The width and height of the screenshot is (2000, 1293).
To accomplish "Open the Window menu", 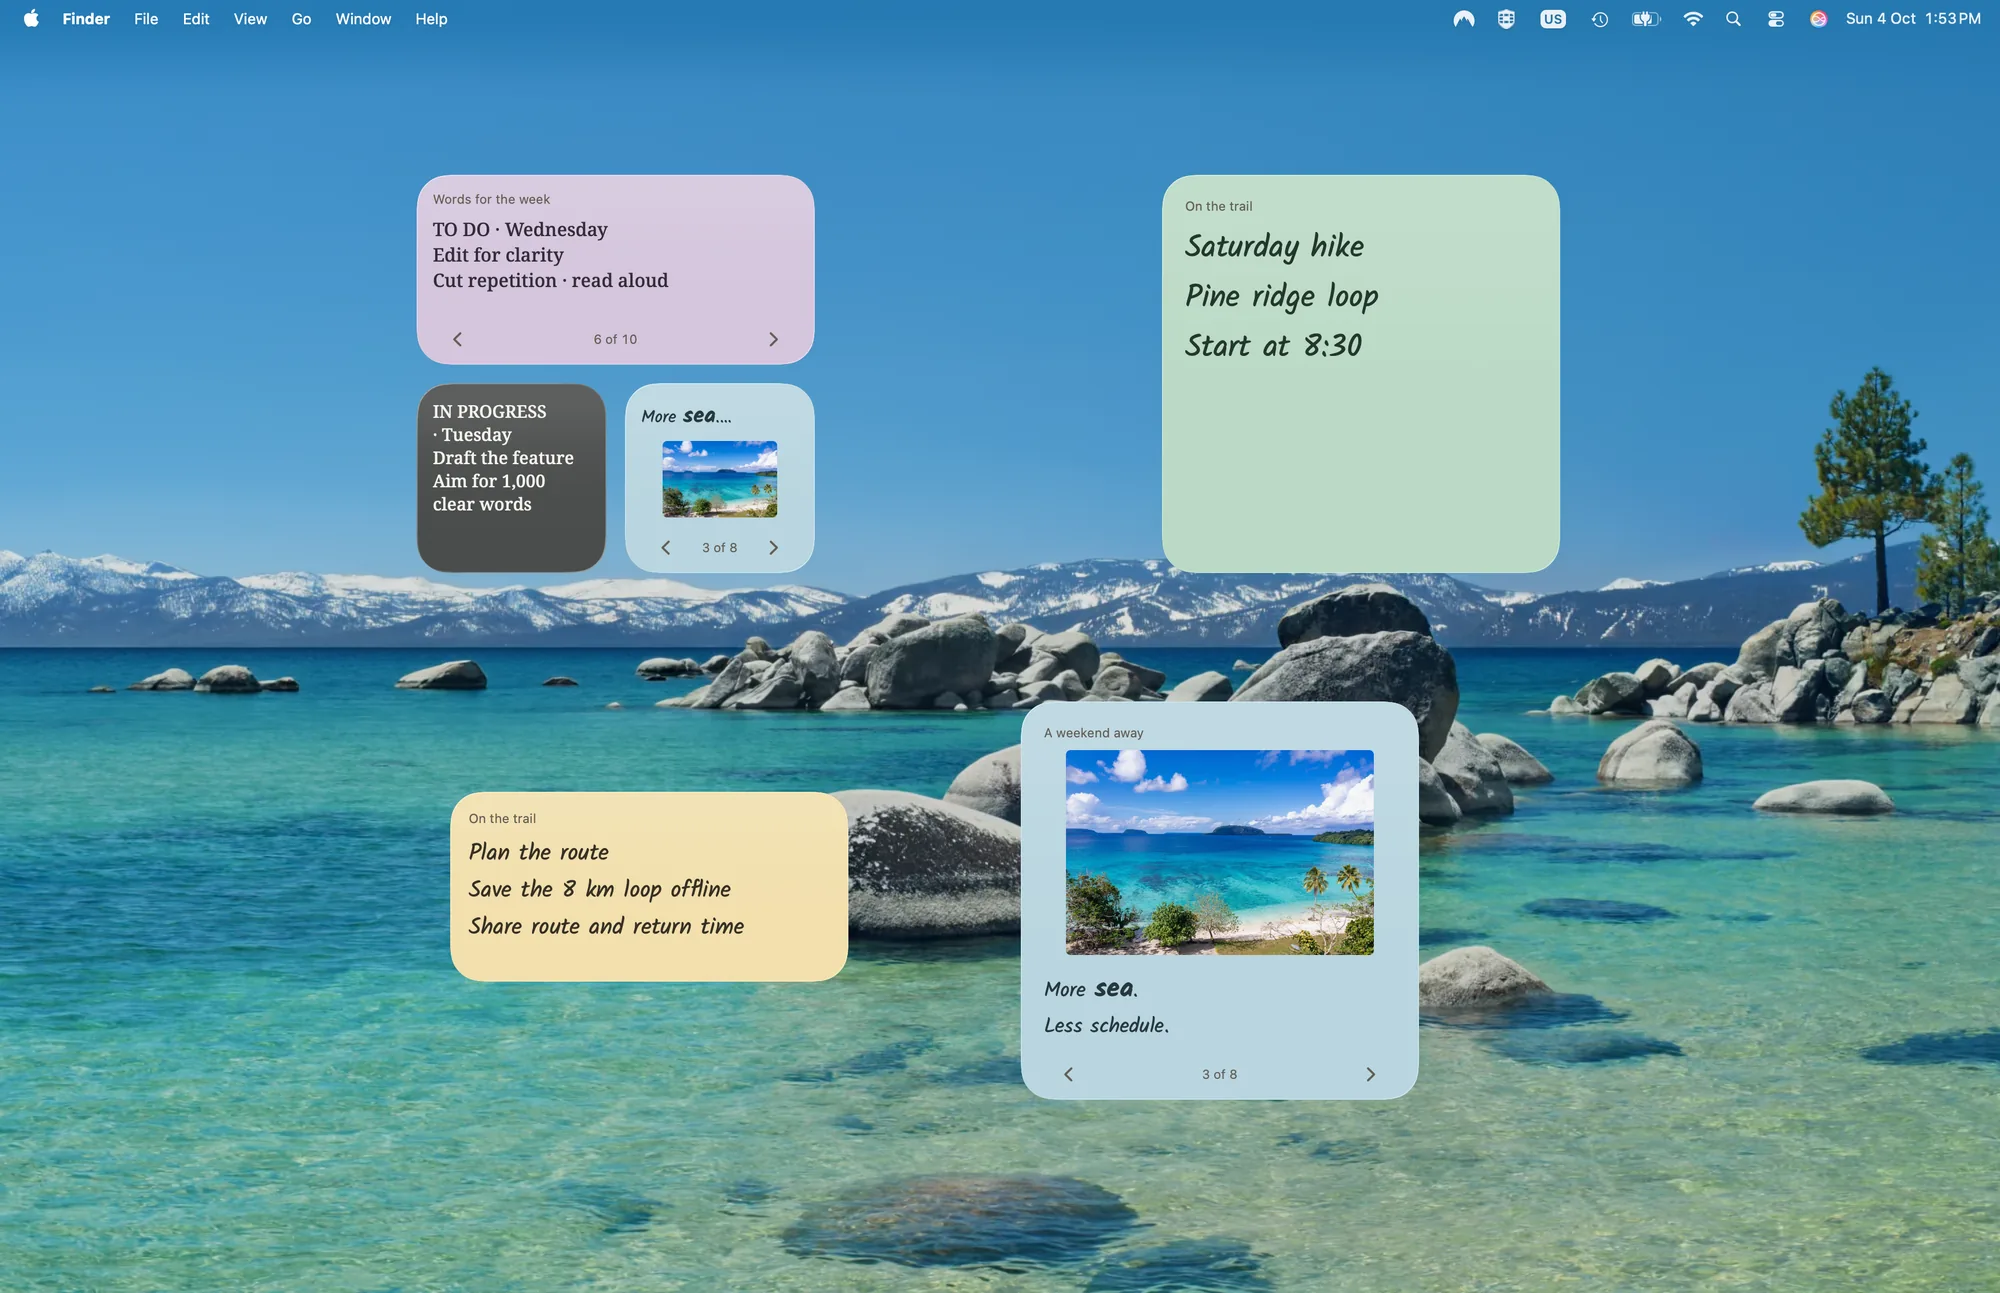I will click(x=363, y=18).
